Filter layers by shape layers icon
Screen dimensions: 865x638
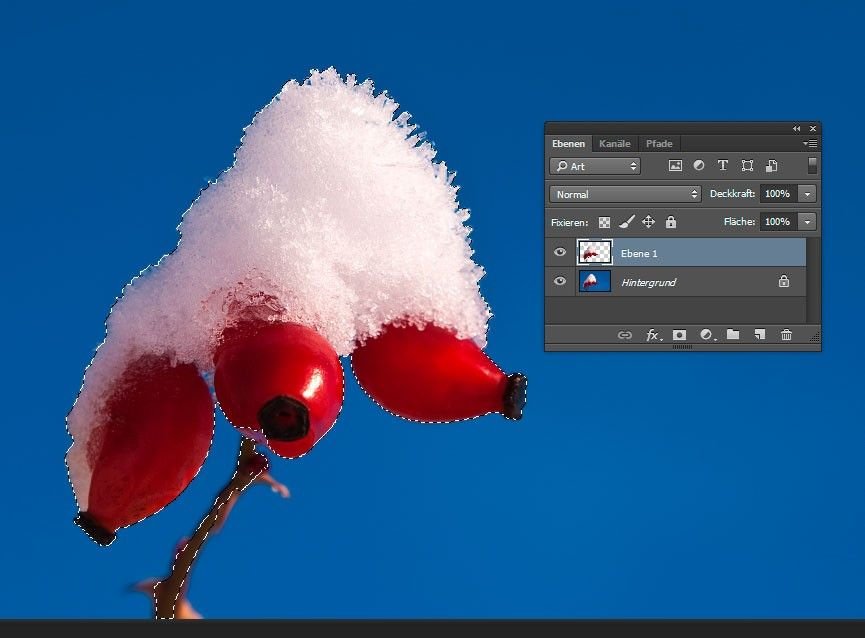point(747,165)
